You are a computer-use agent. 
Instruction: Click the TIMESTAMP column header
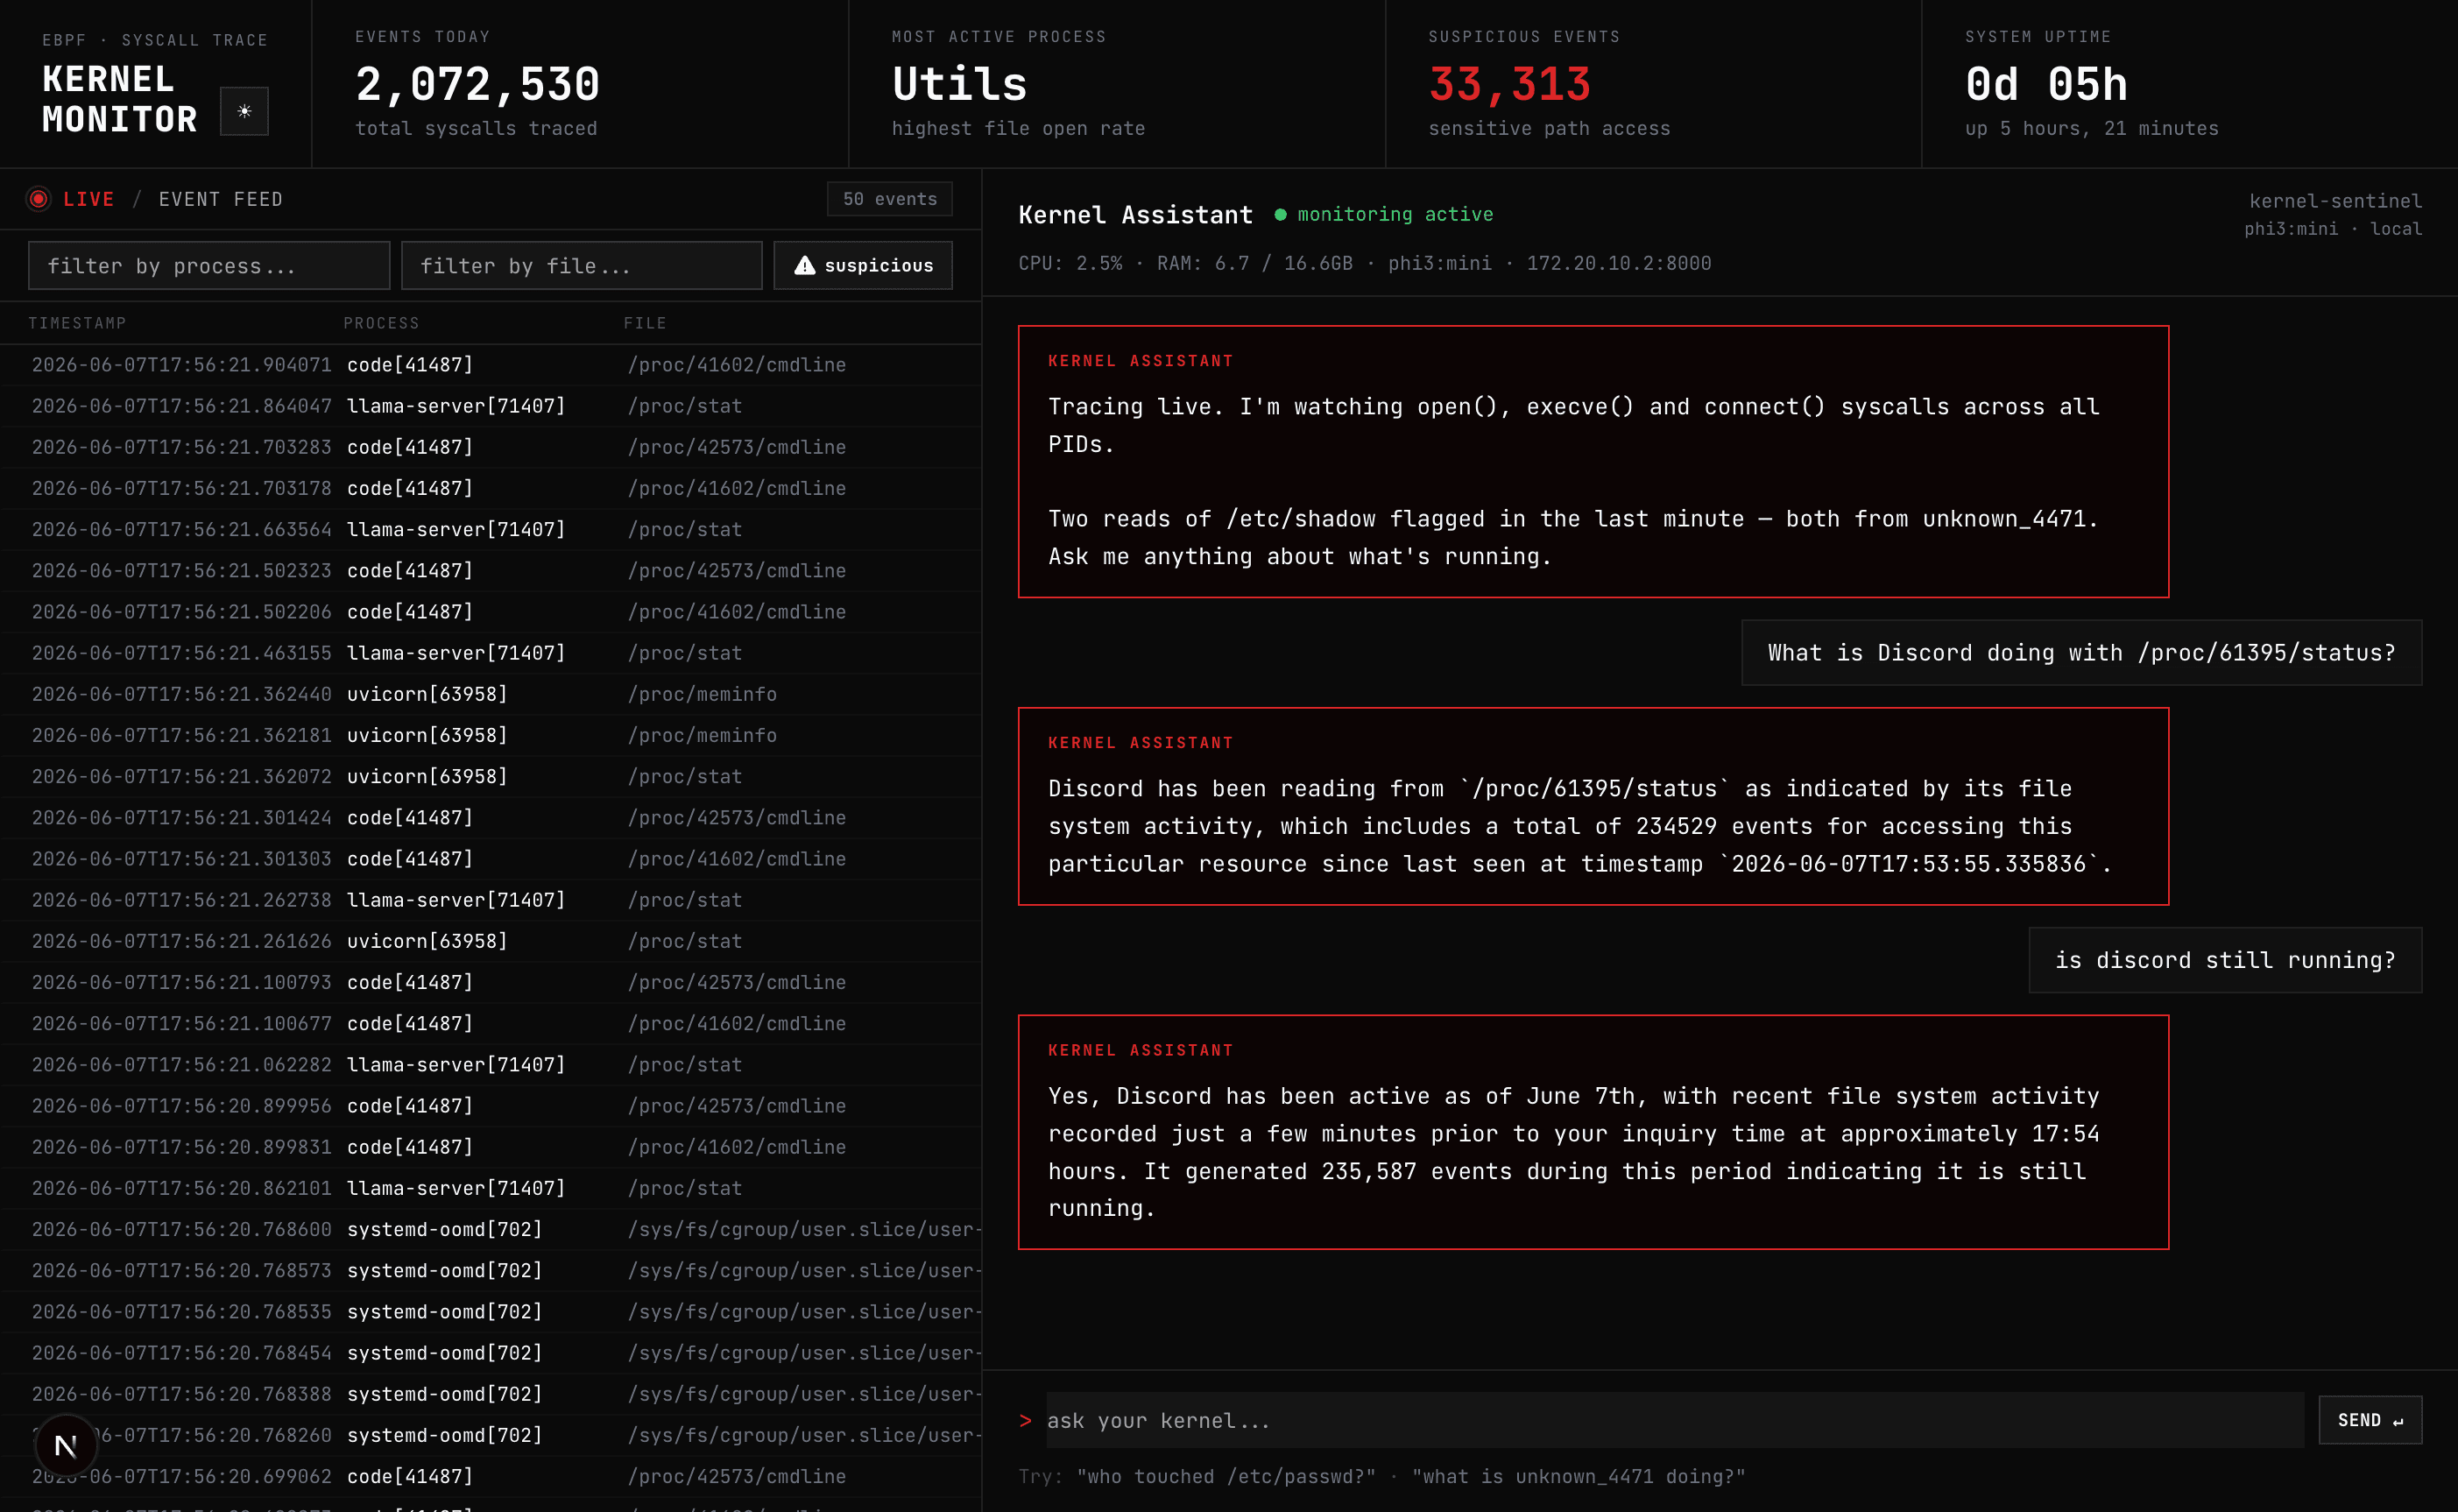pos(77,323)
